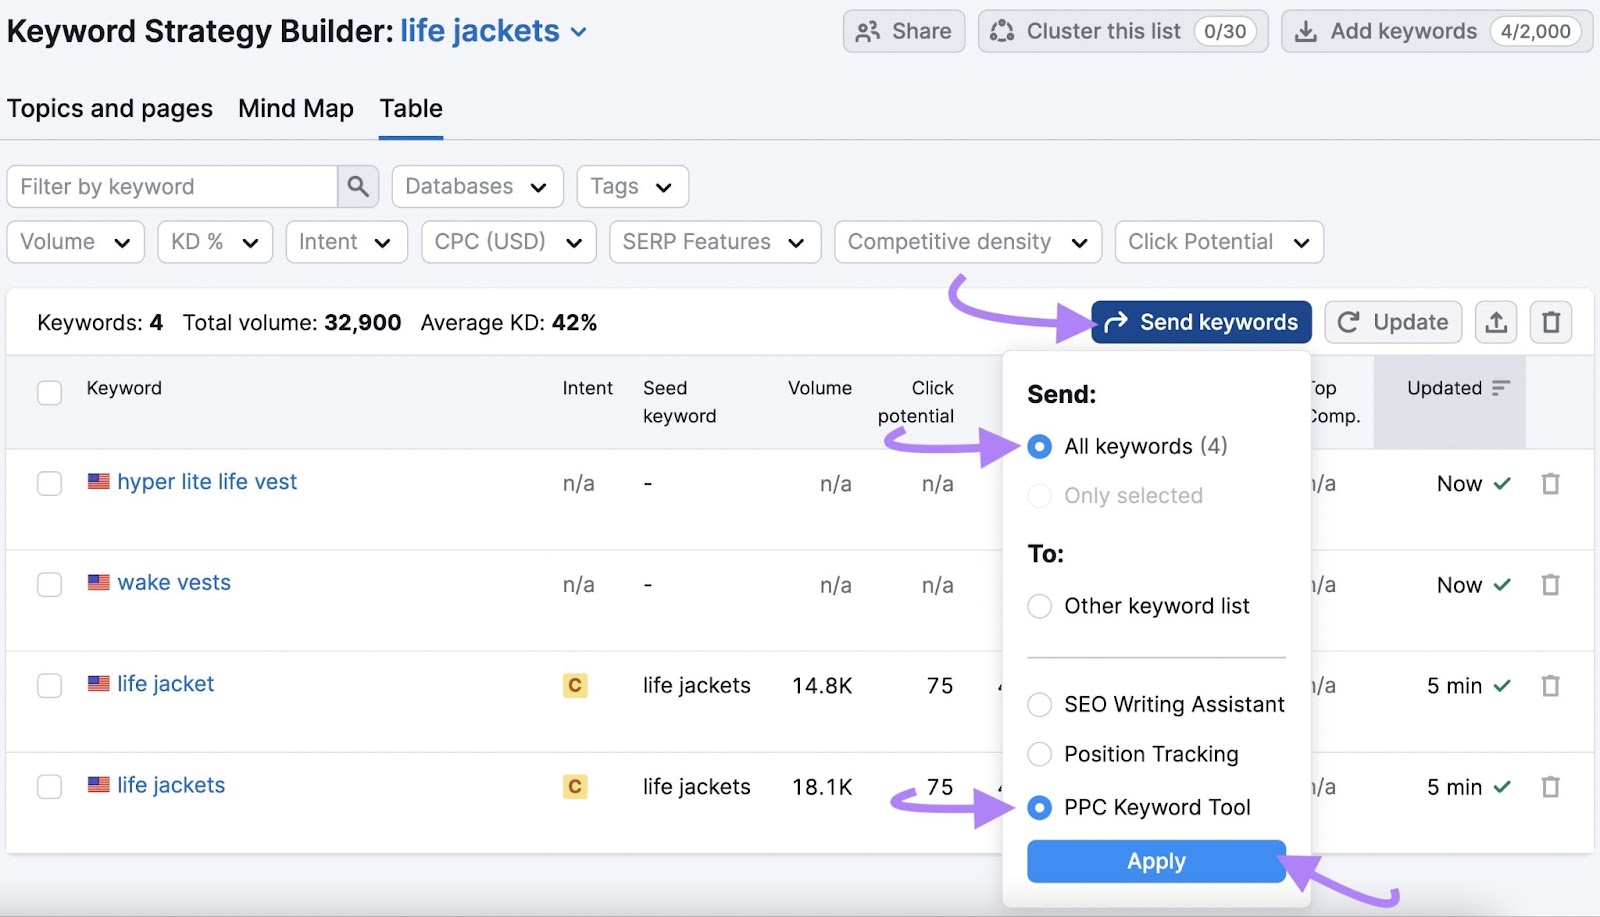Click the Total volume 32,900 text
Screen dimensions: 1600x917
click(292, 322)
